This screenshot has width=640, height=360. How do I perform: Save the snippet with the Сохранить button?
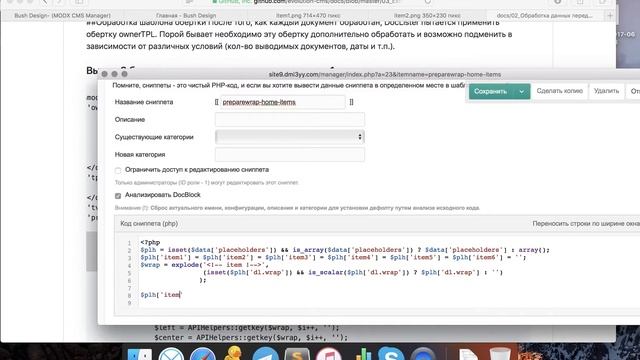491,91
